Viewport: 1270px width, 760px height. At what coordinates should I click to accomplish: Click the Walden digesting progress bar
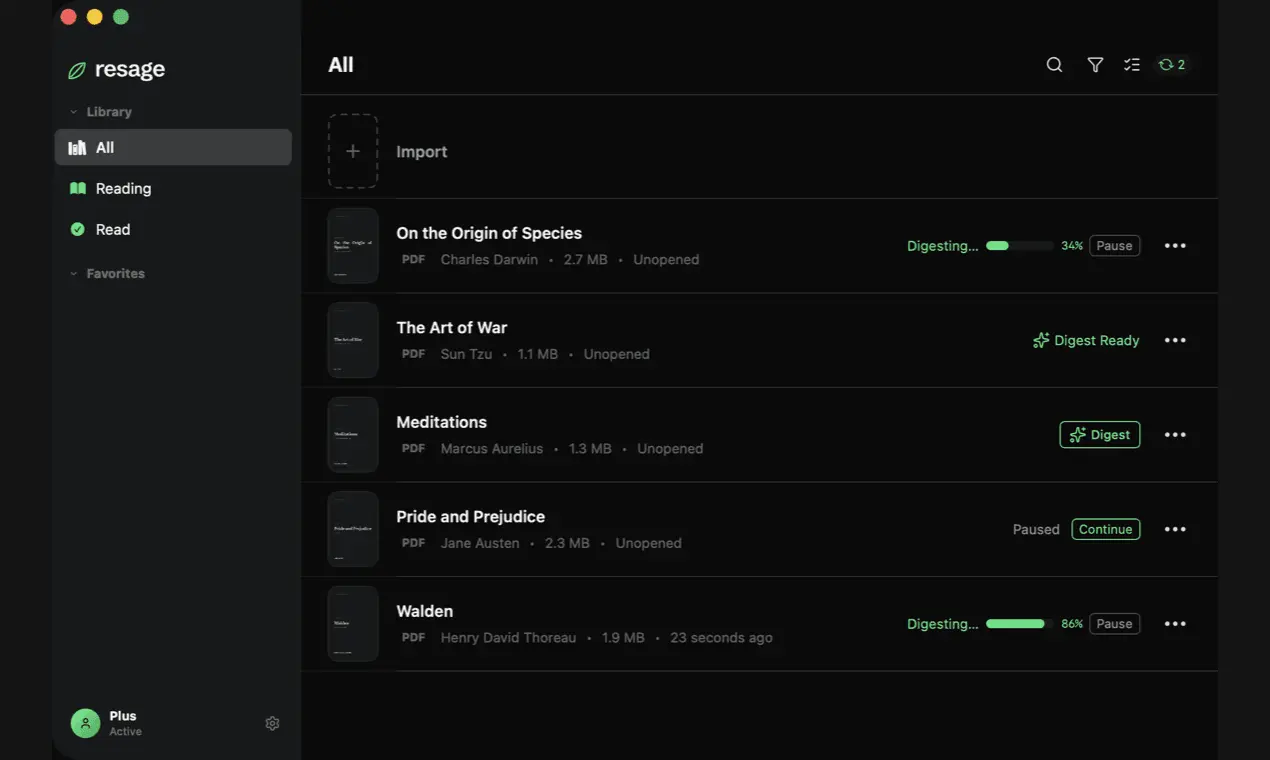pyautogui.click(x=1019, y=624)
